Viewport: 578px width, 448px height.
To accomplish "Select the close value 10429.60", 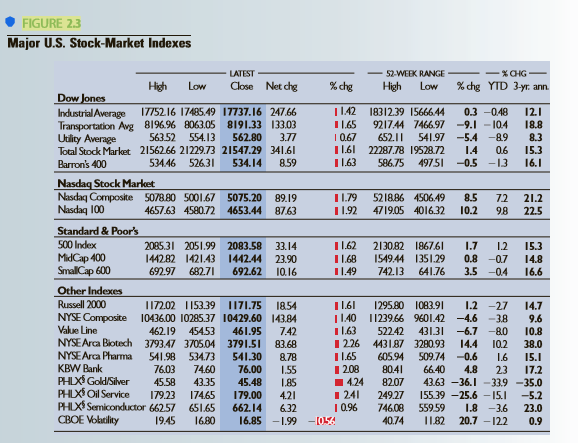I will pos(242,318).
